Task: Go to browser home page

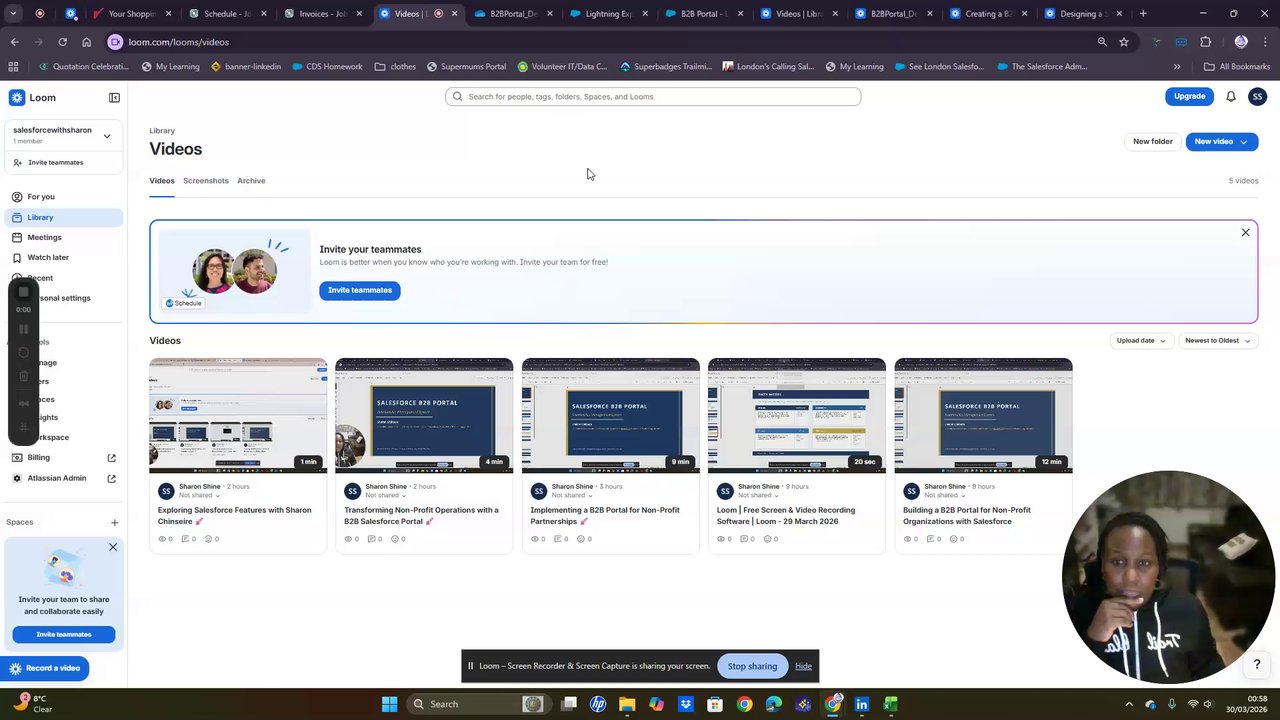Action: (x=86, y=42)
